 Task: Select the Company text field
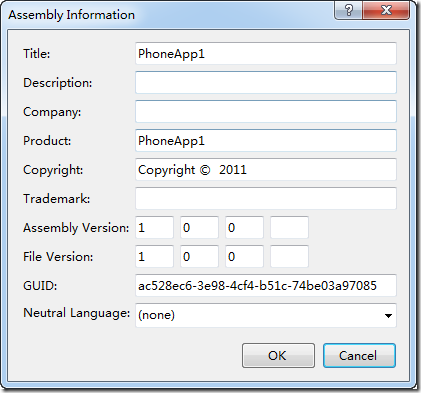point(266,111)
